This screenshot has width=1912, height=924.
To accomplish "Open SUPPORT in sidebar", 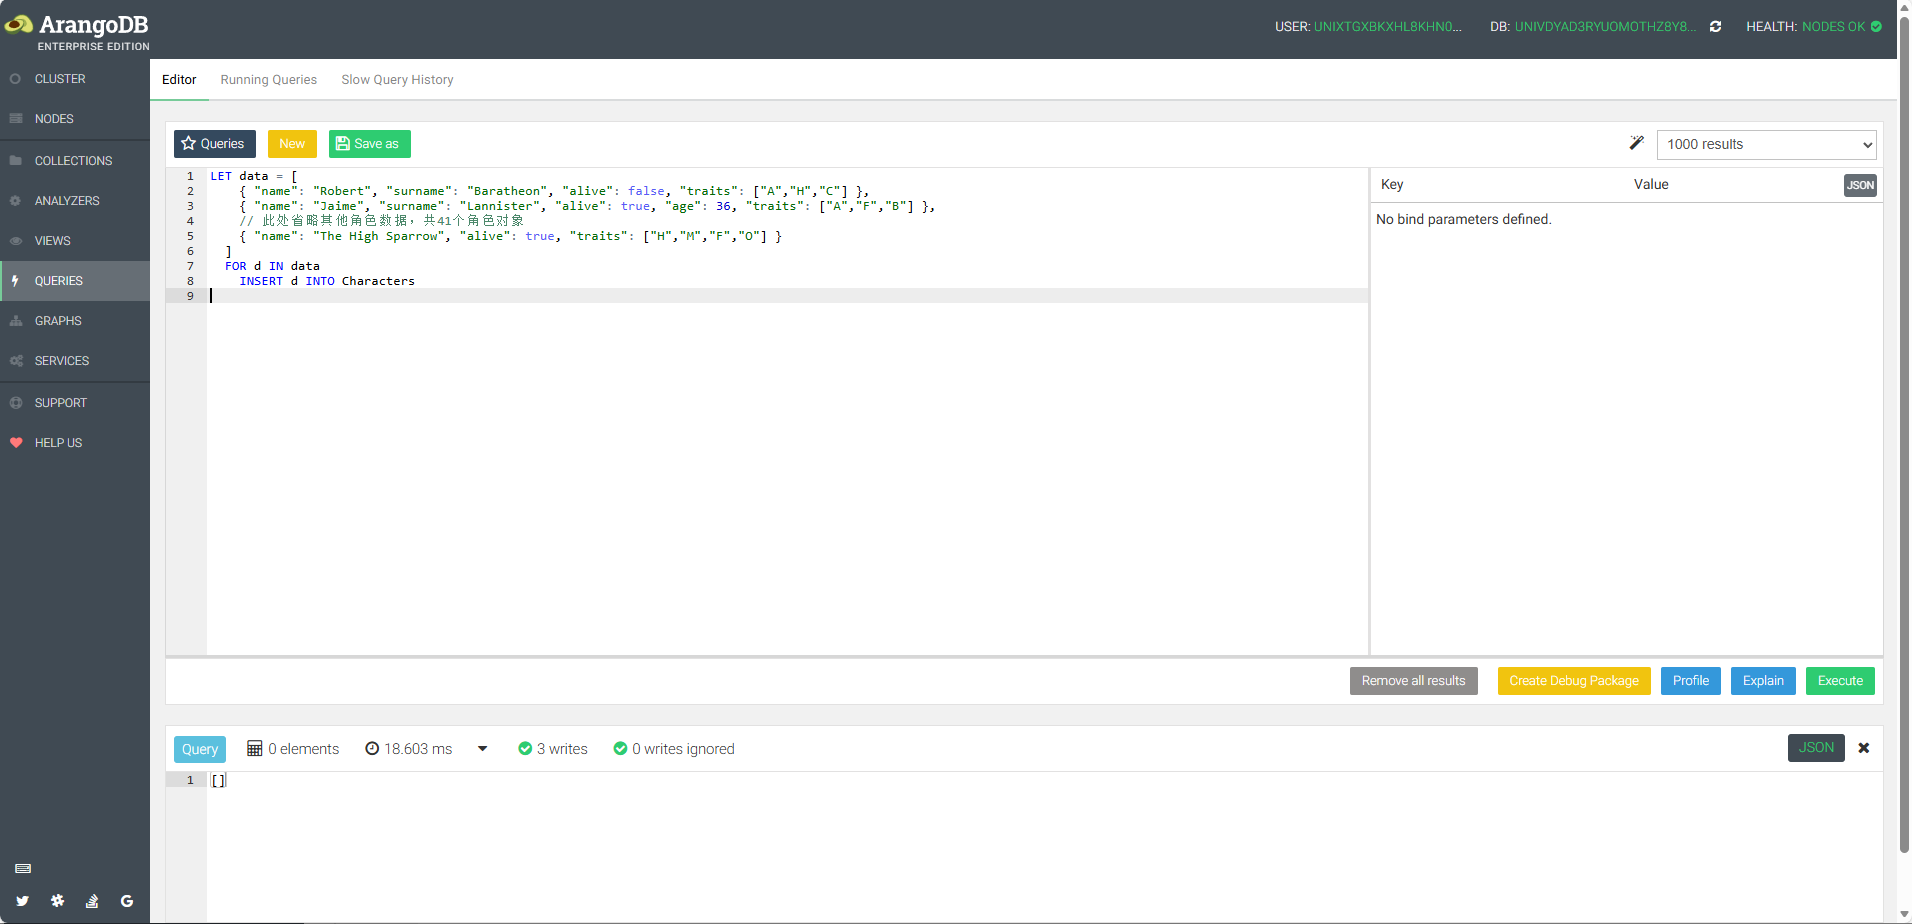I will pos(75,403).
